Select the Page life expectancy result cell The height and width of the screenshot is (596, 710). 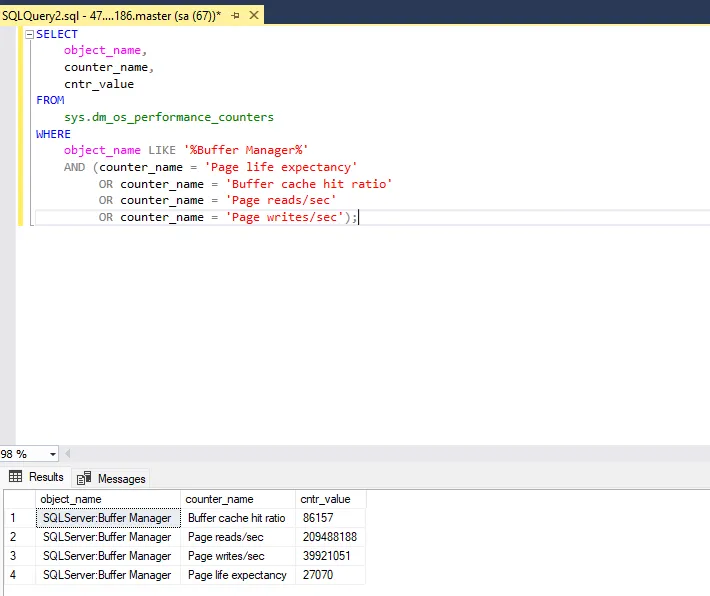(237, 575)
